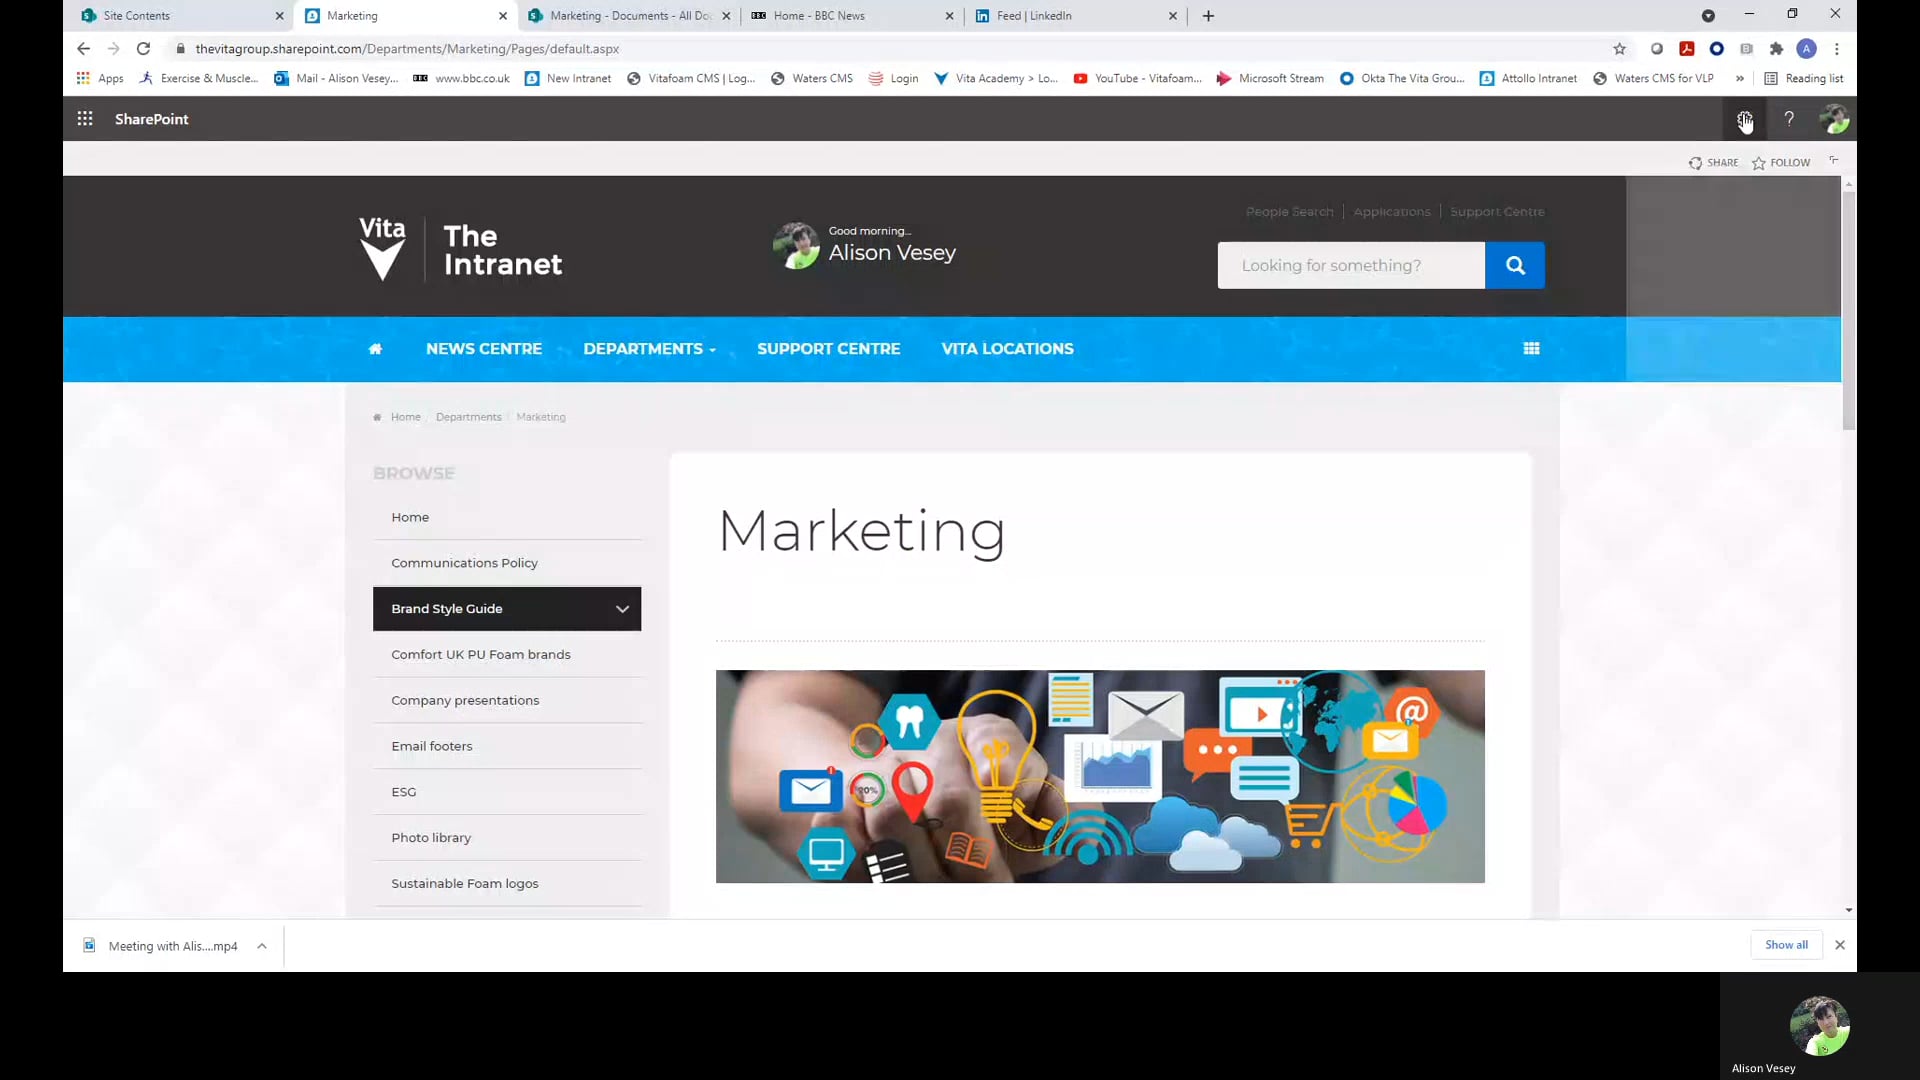Viewport: 1920px width, 1080px height.
Task: Open the Chrome three-dot menu
Action: [1837, 49]
